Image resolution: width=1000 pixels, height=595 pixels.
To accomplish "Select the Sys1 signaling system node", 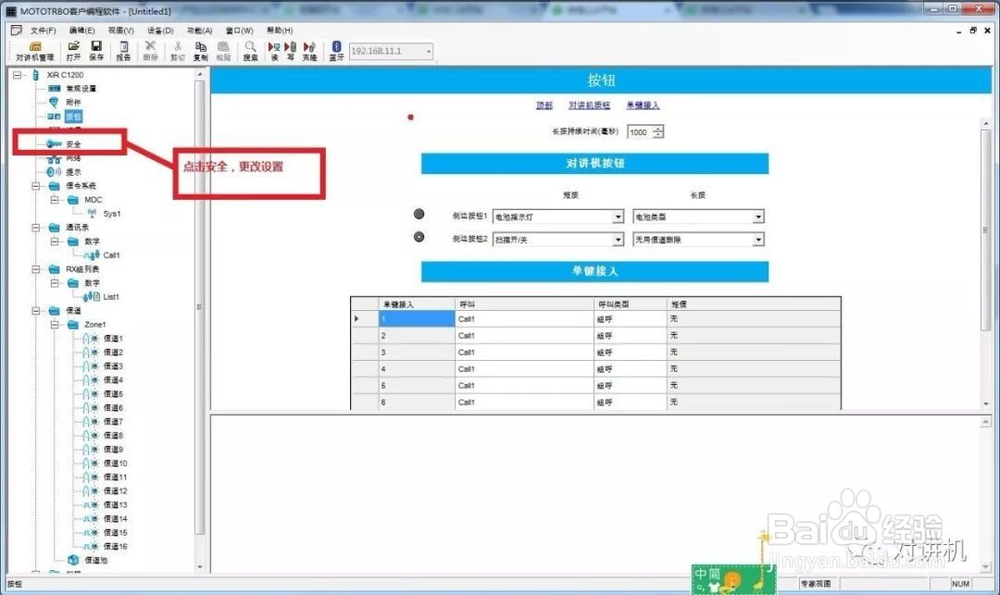I will point(112,214).
